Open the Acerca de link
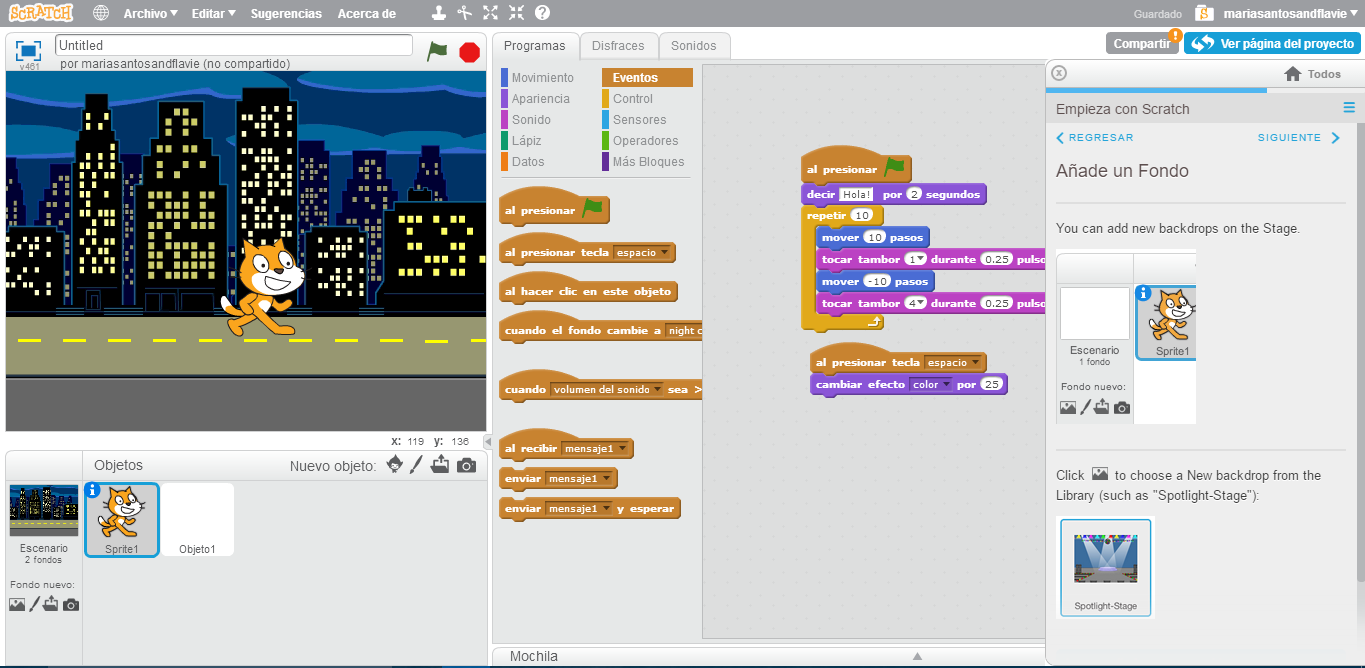The height and width of the screenshot is (668, 1365). pyautogui.click(x=367, y=14)
